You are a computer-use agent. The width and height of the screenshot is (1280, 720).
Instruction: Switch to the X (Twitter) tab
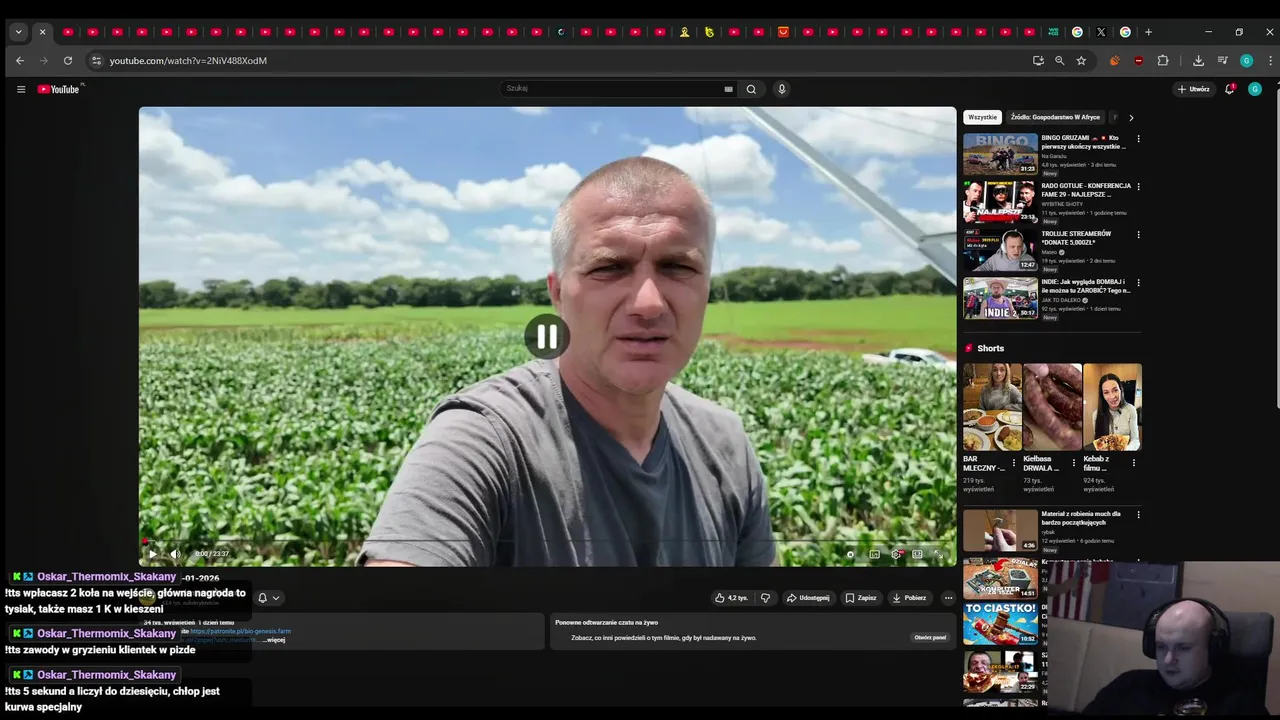tap(1101, 32)
